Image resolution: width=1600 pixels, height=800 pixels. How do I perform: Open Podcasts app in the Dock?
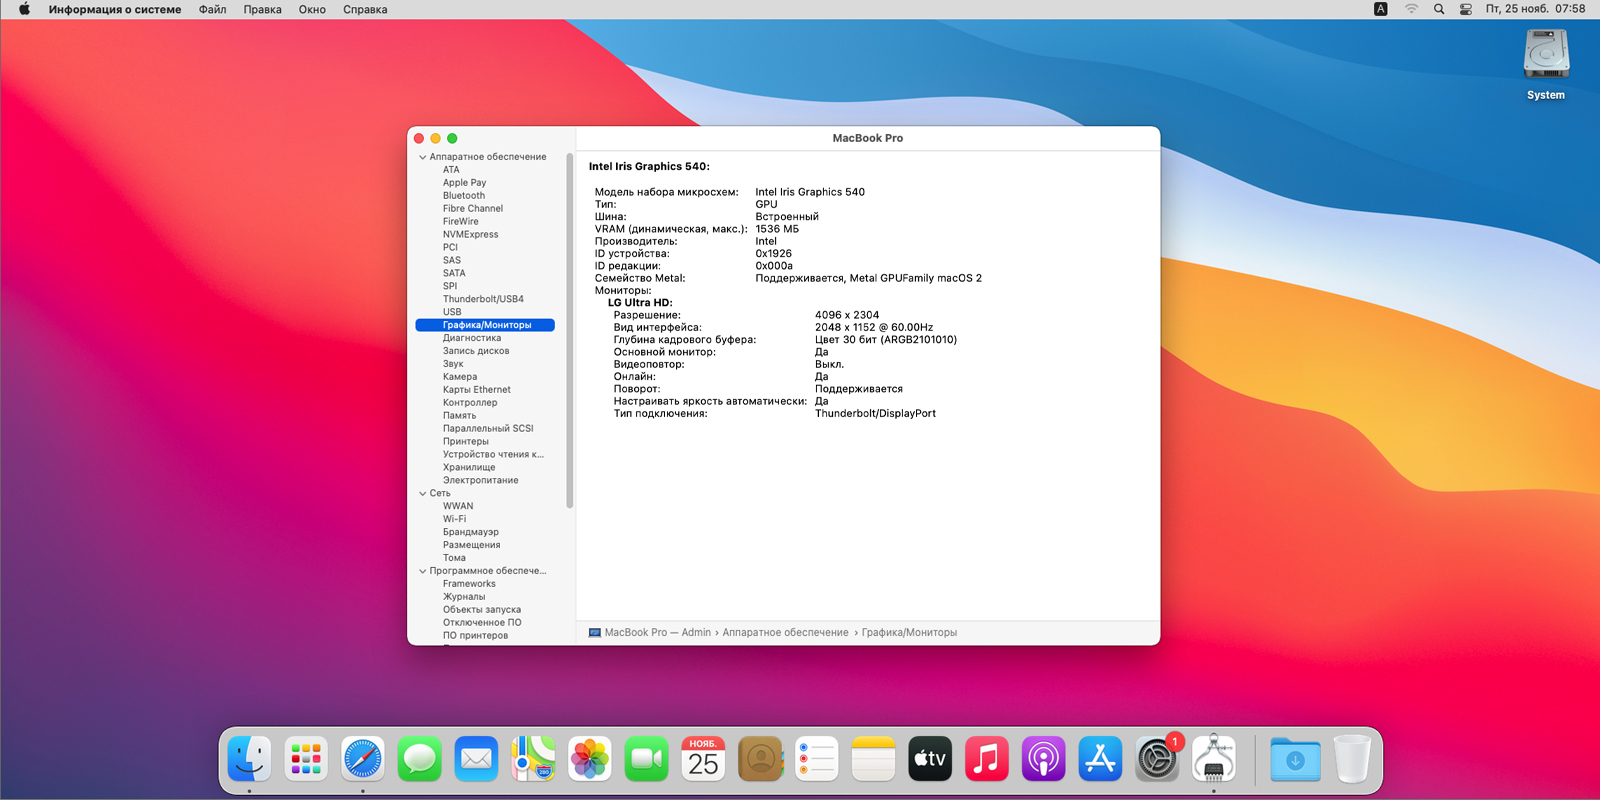(x=1044, y=760)
